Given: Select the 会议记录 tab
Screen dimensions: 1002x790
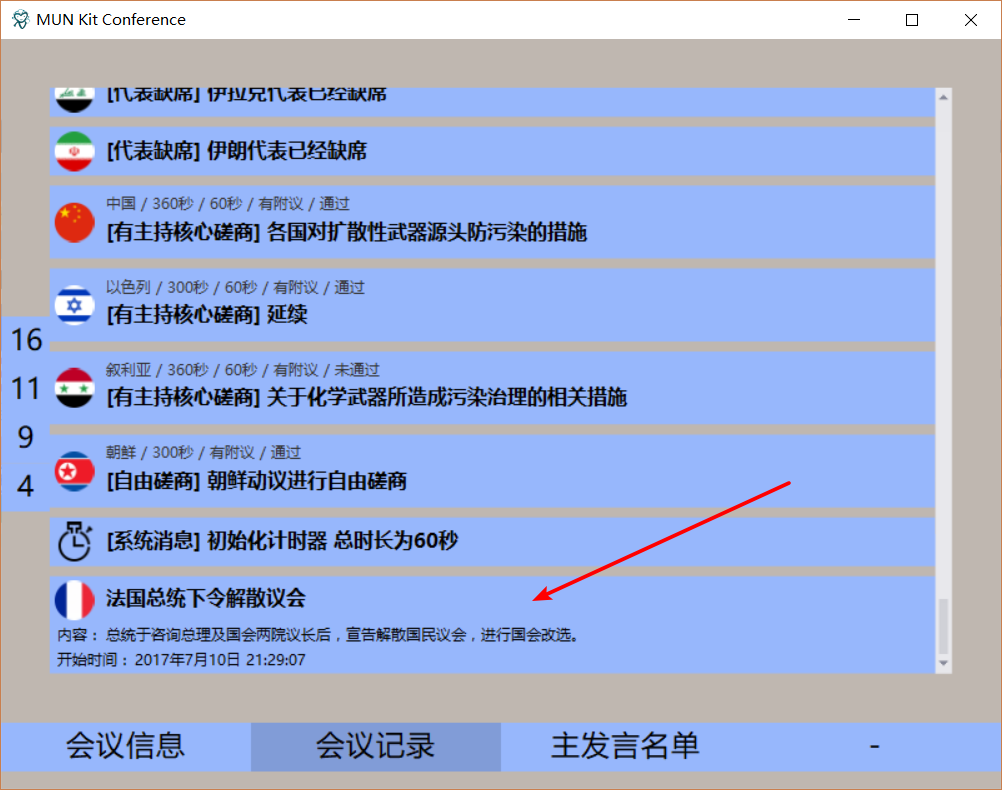Looking at the screenshot, I should pos(375,746).
